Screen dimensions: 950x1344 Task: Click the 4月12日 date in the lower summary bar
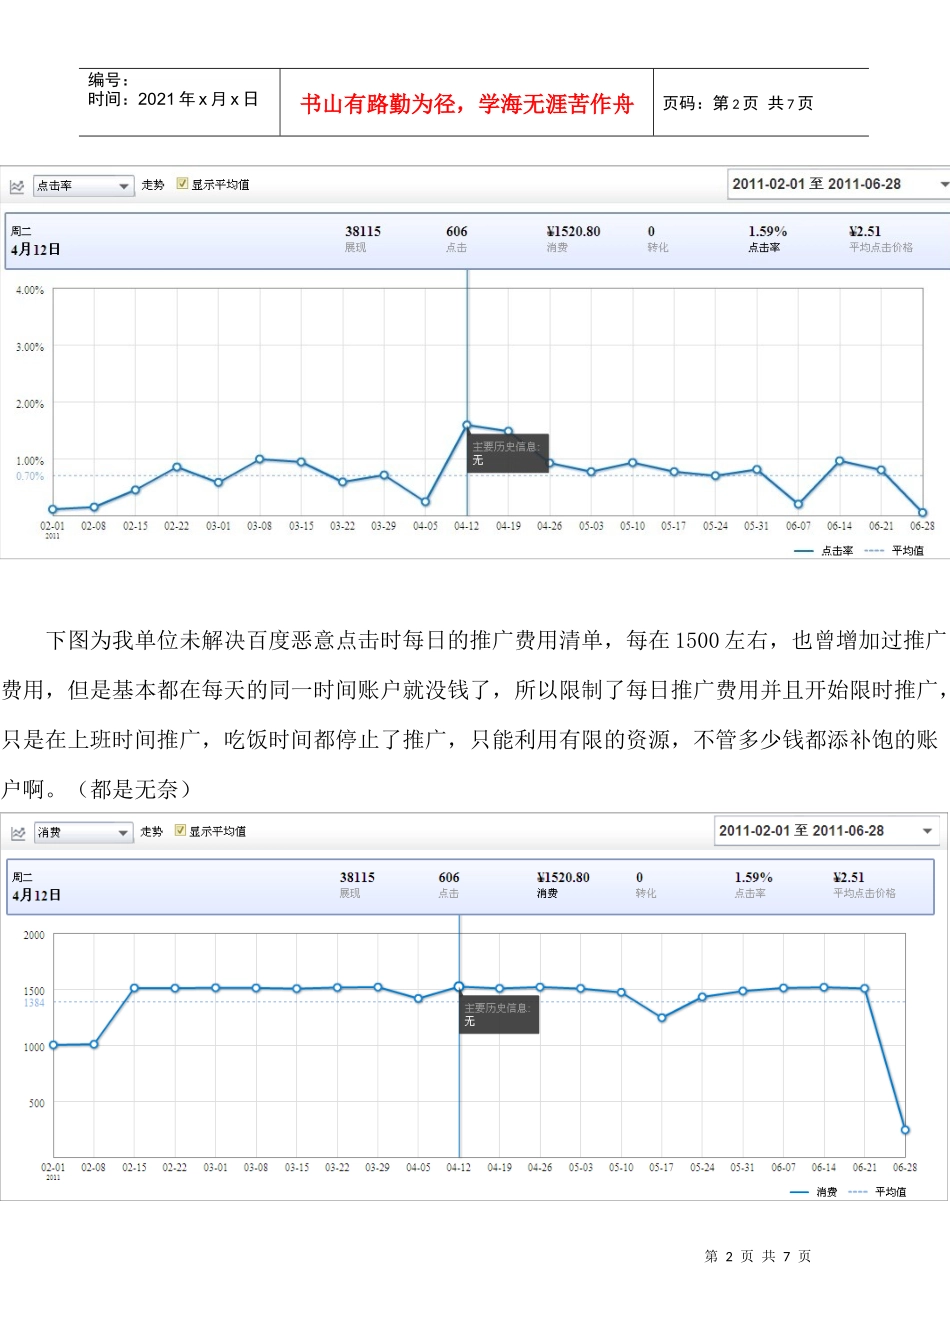point(37,895)
